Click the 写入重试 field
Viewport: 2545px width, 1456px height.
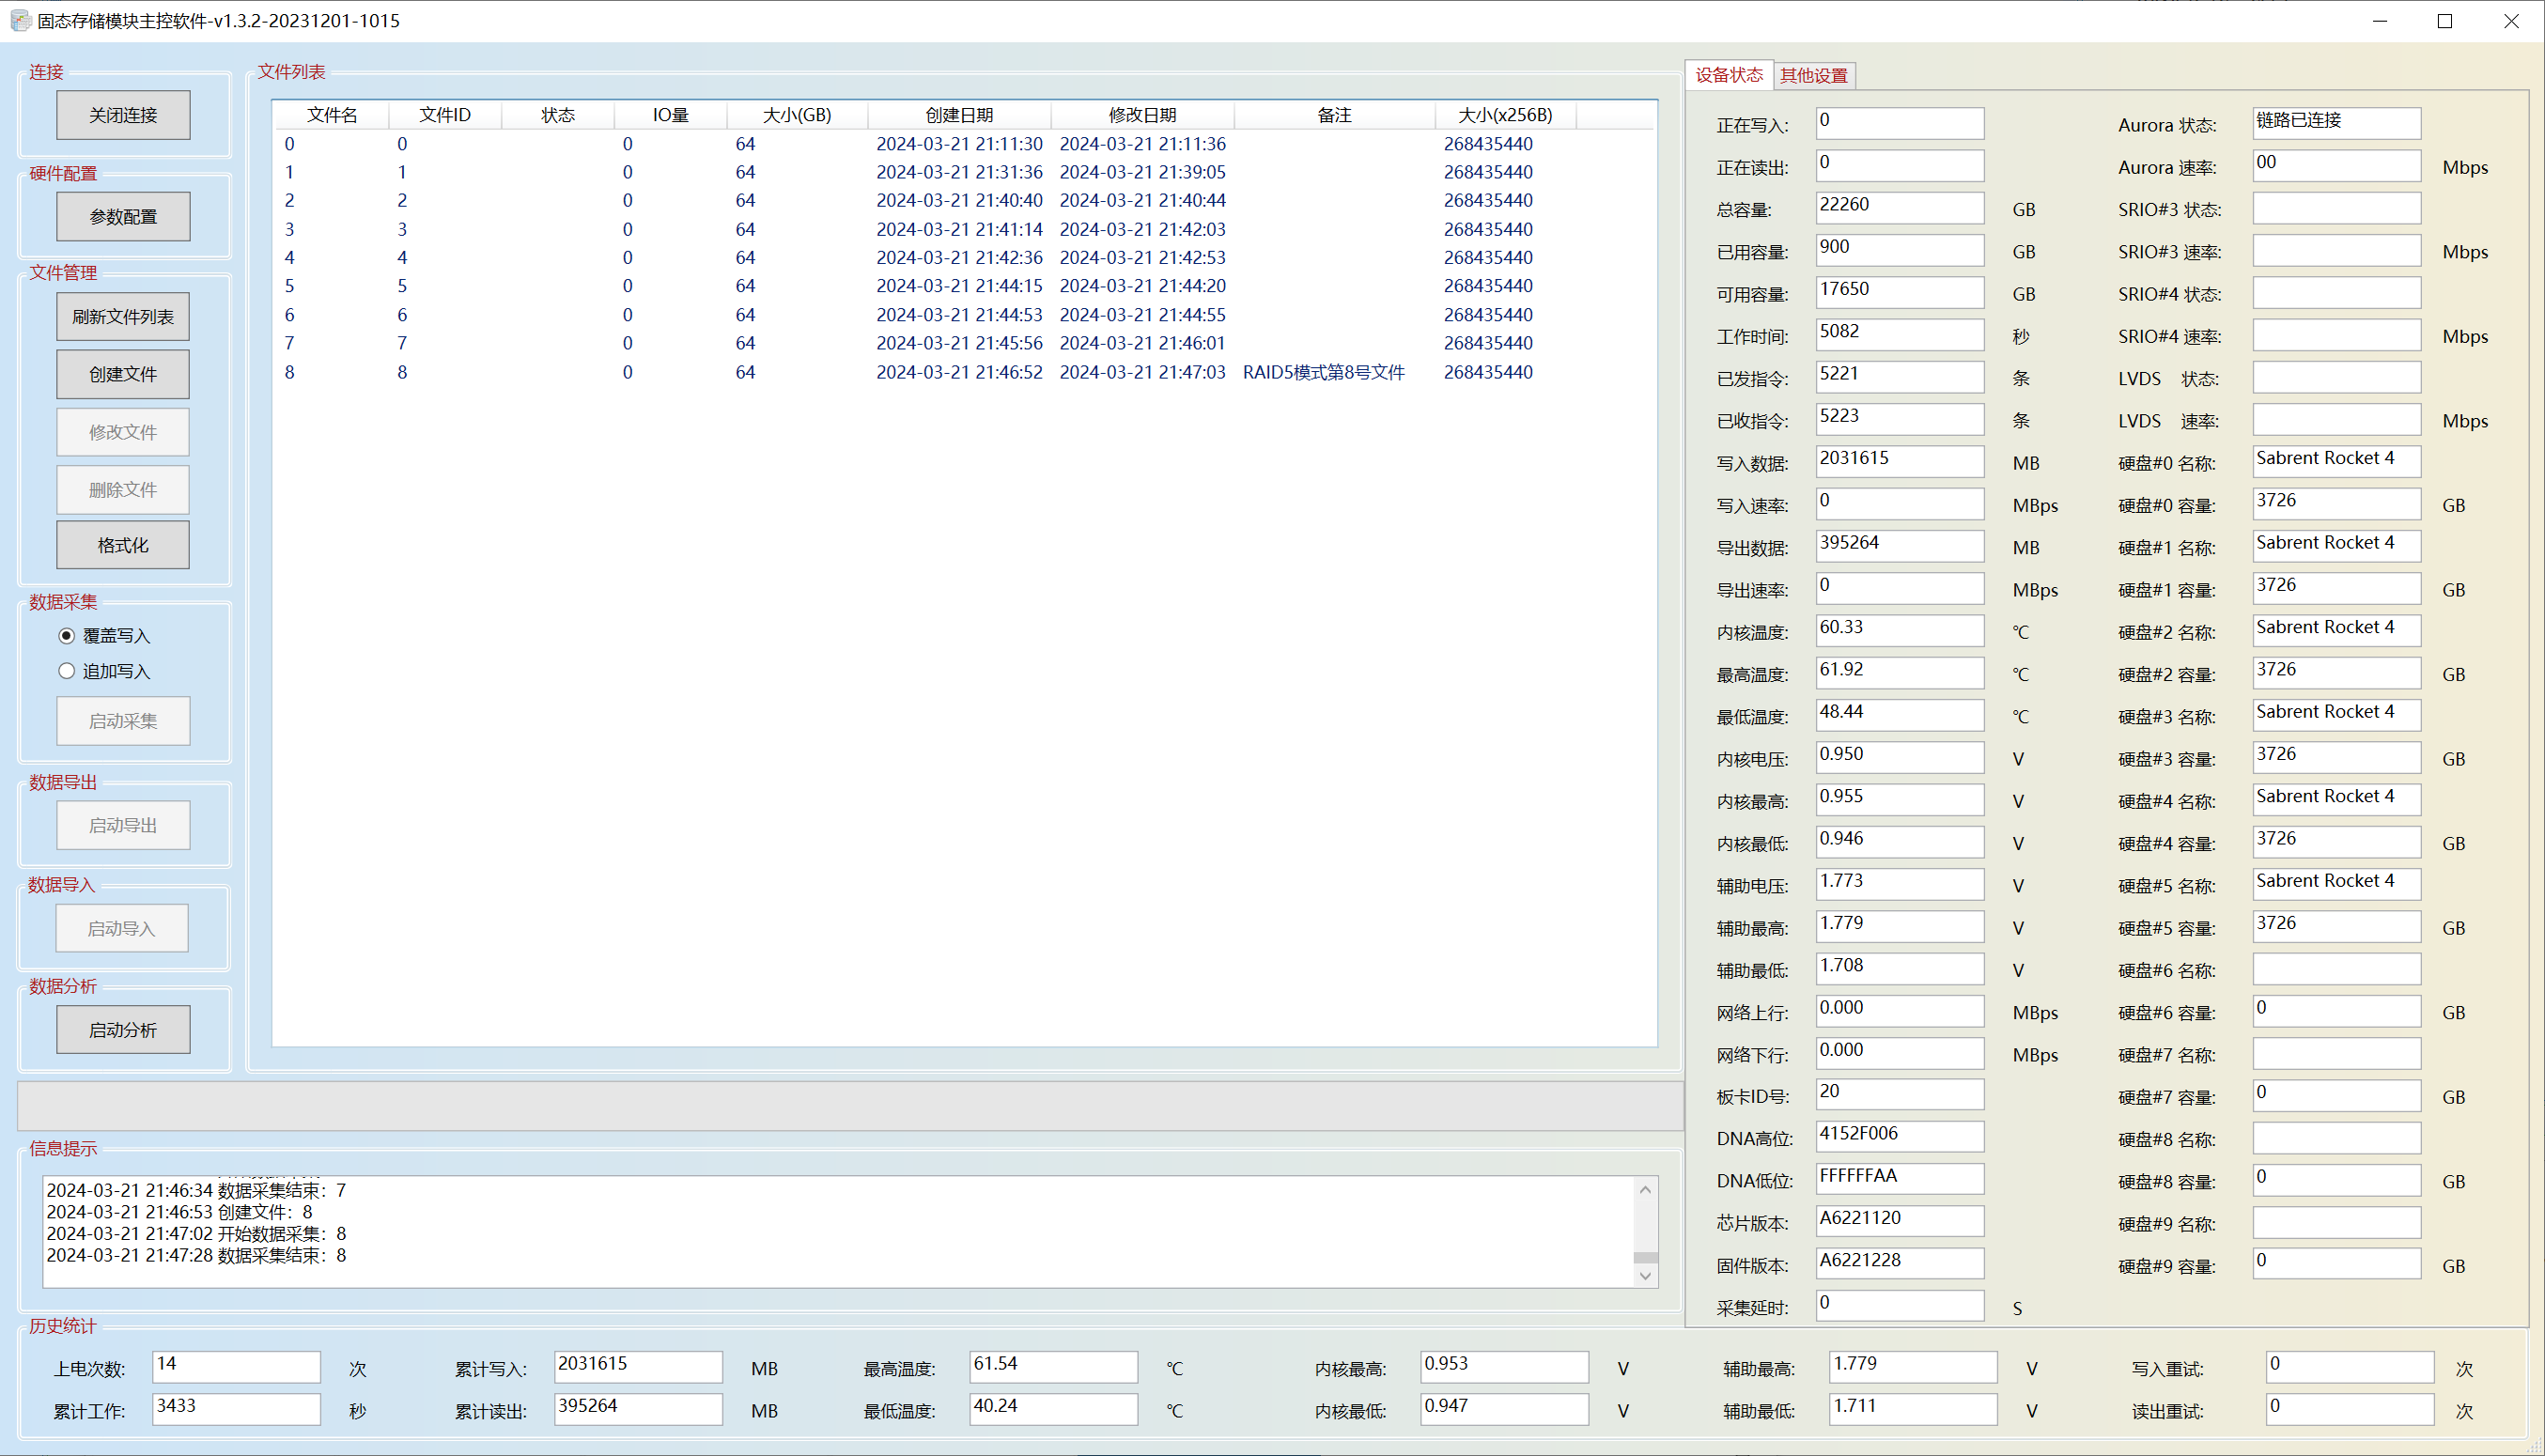click(2350, 1367)
